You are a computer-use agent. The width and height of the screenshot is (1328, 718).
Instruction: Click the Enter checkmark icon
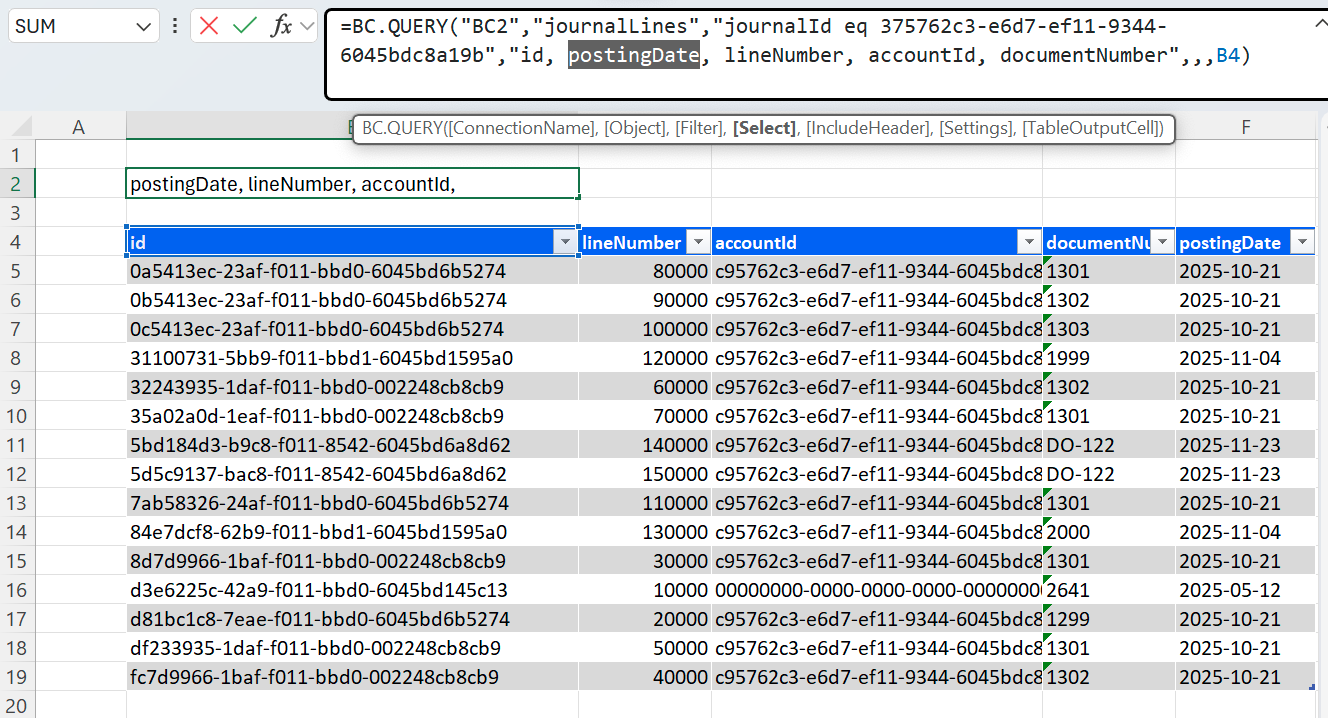244,27
